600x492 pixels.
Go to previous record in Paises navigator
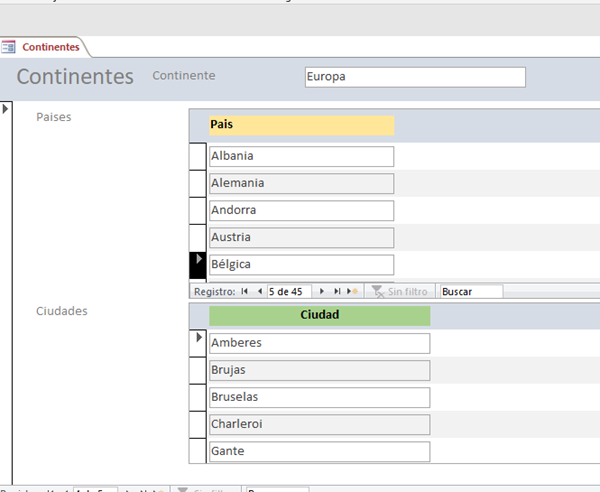coord(260,292)
